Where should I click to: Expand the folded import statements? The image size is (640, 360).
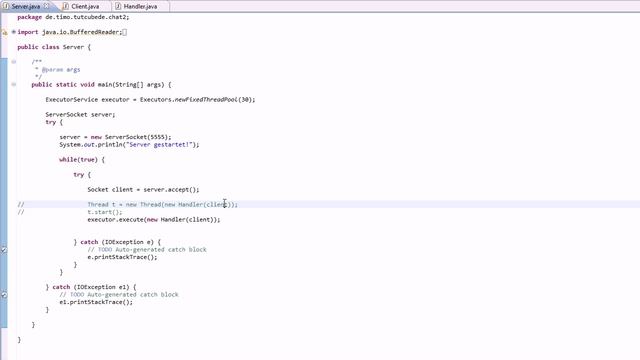click(13, 32)
